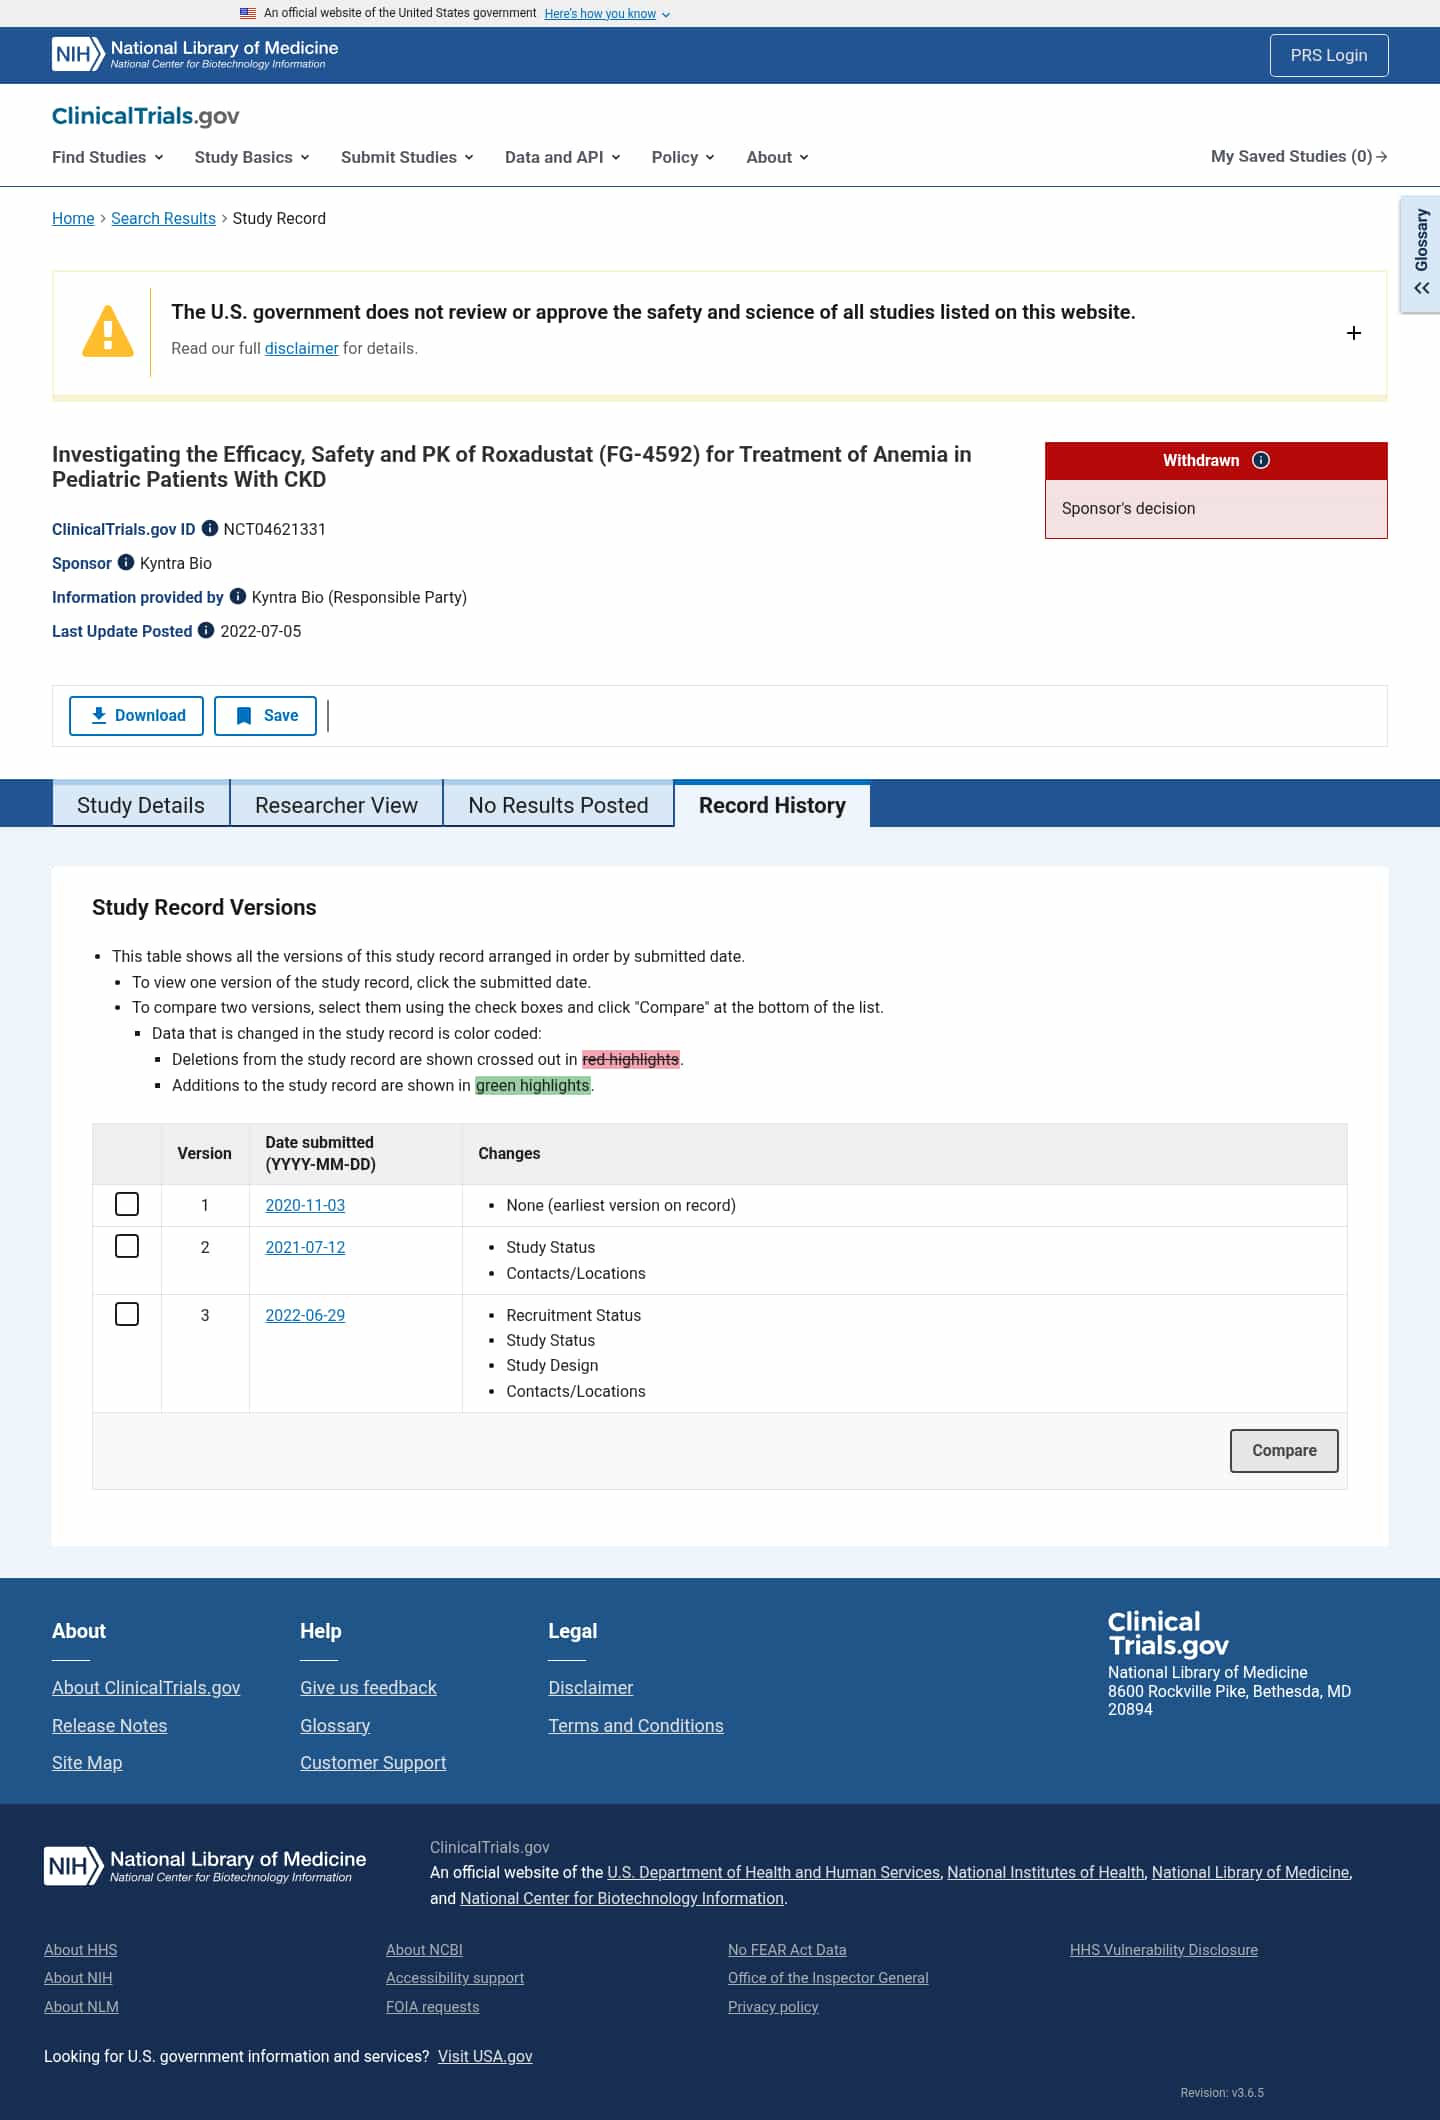Screen dimensions: 1440x2120
Task: Expand the Data and API menu
Action: (563, 157)
